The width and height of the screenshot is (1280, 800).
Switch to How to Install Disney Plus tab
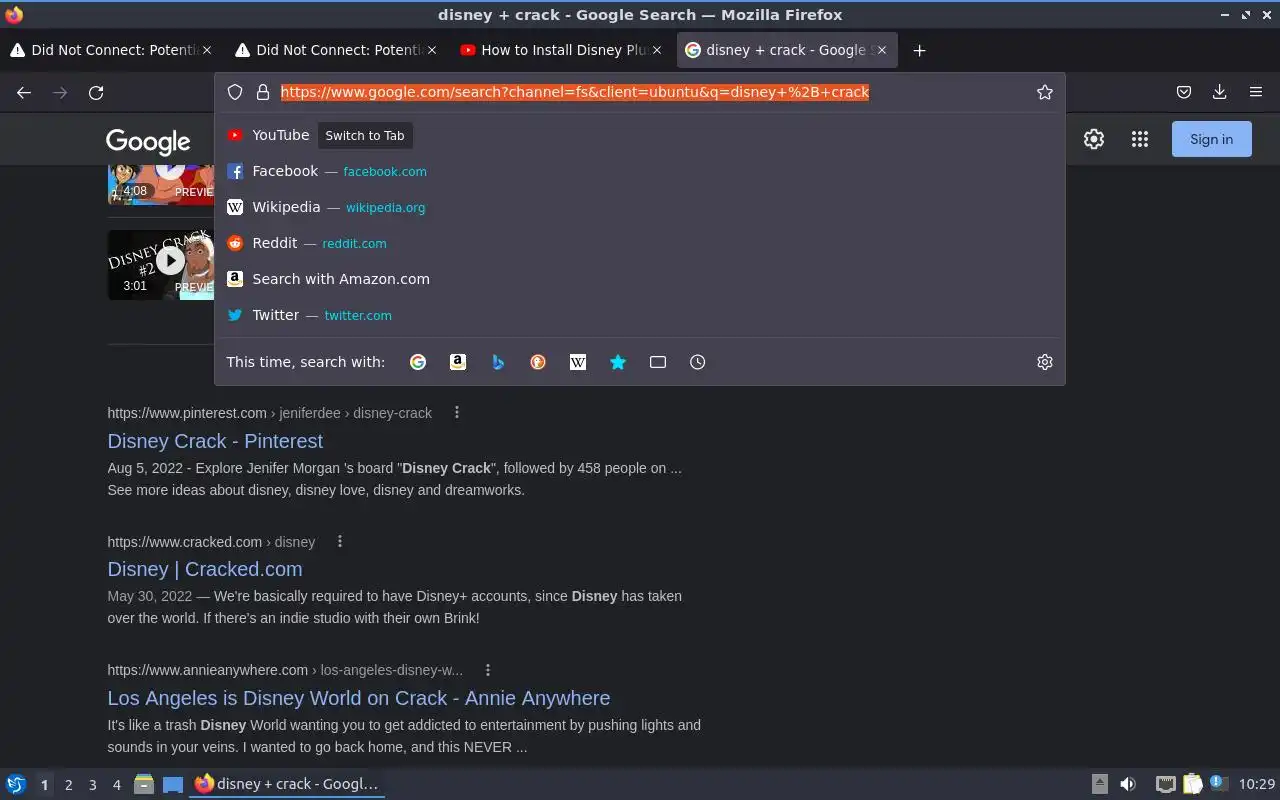560,50
